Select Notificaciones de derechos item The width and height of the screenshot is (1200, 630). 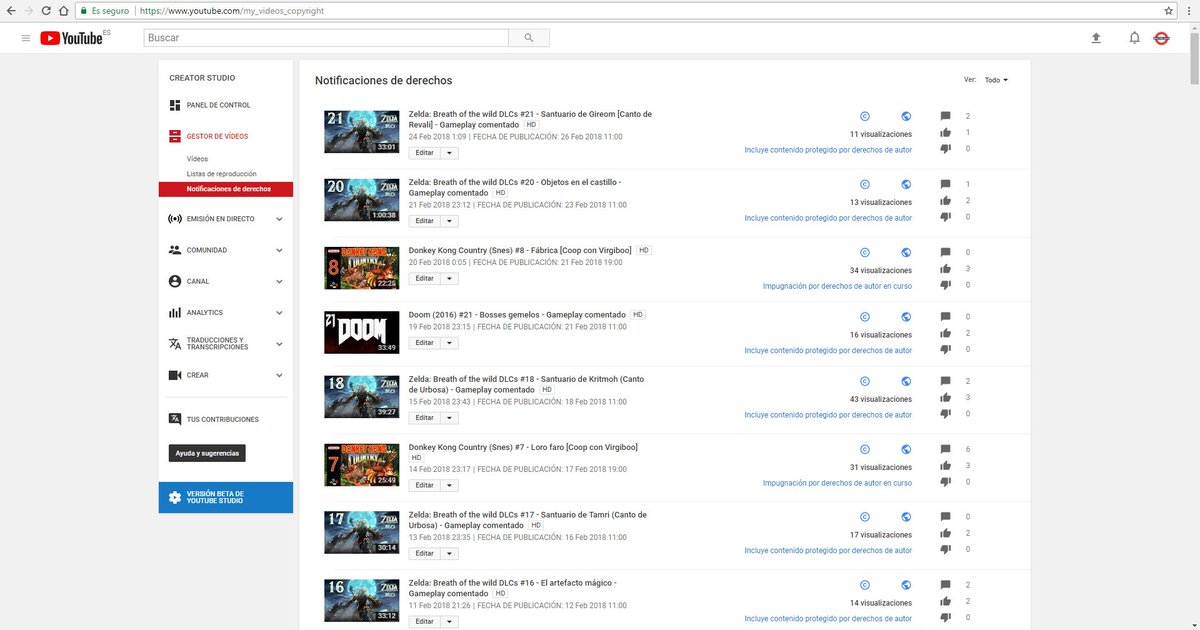[226, 189]
